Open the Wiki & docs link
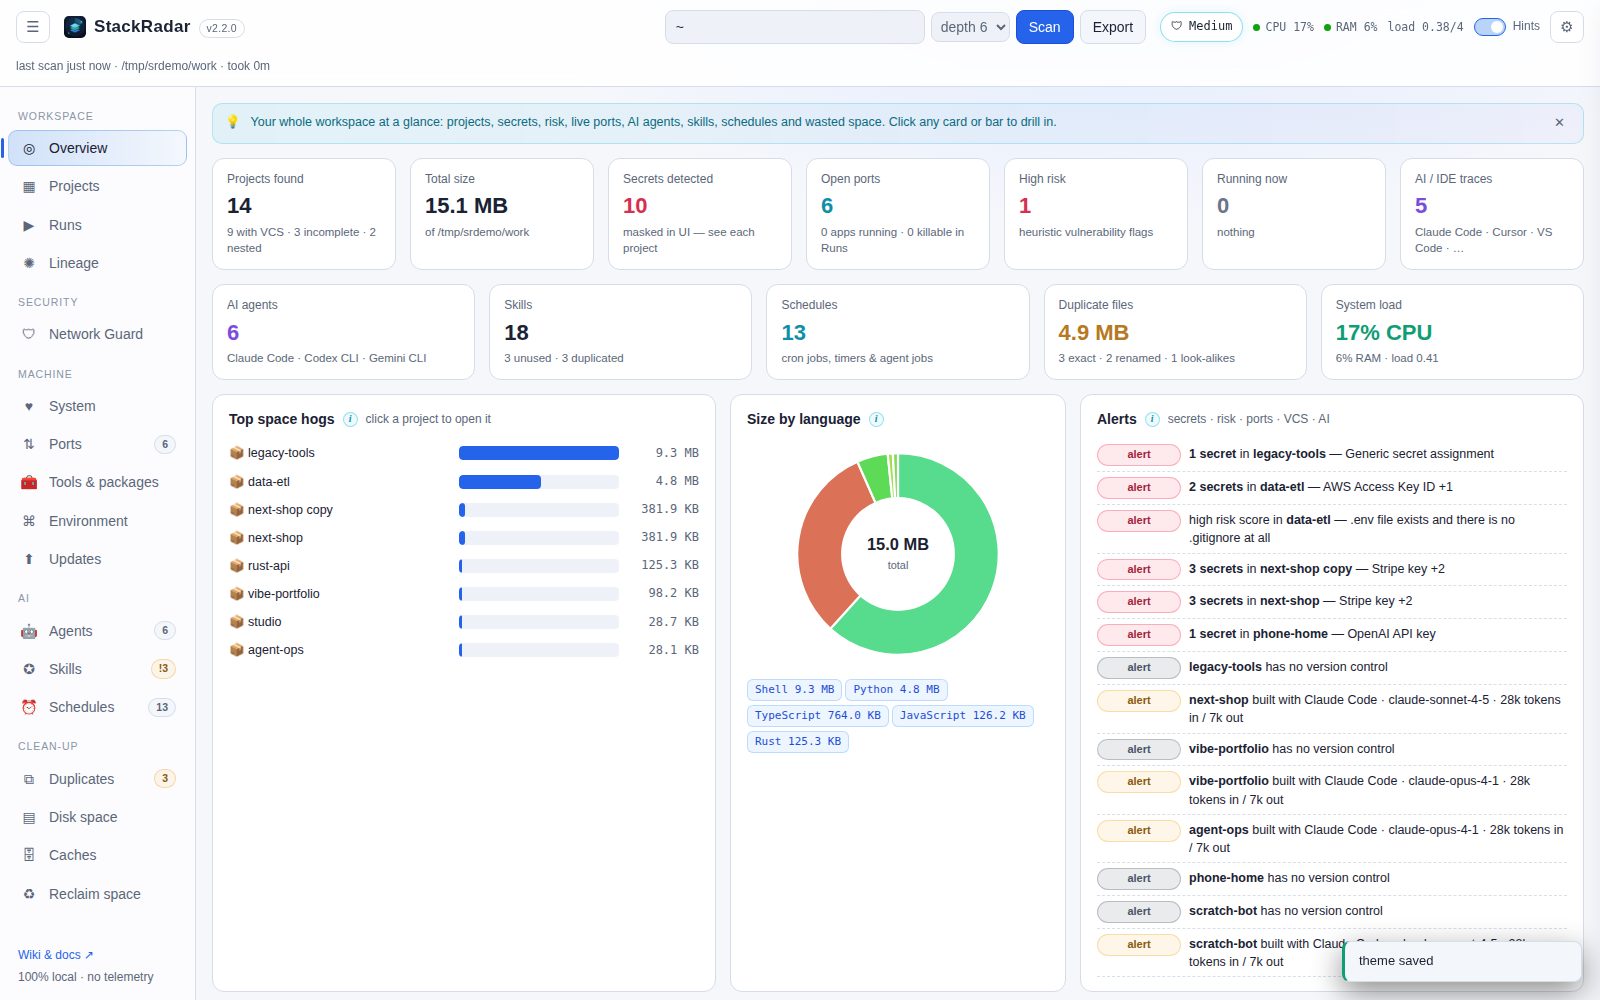The image size is (1600, 1000). (x=56, y=955)
